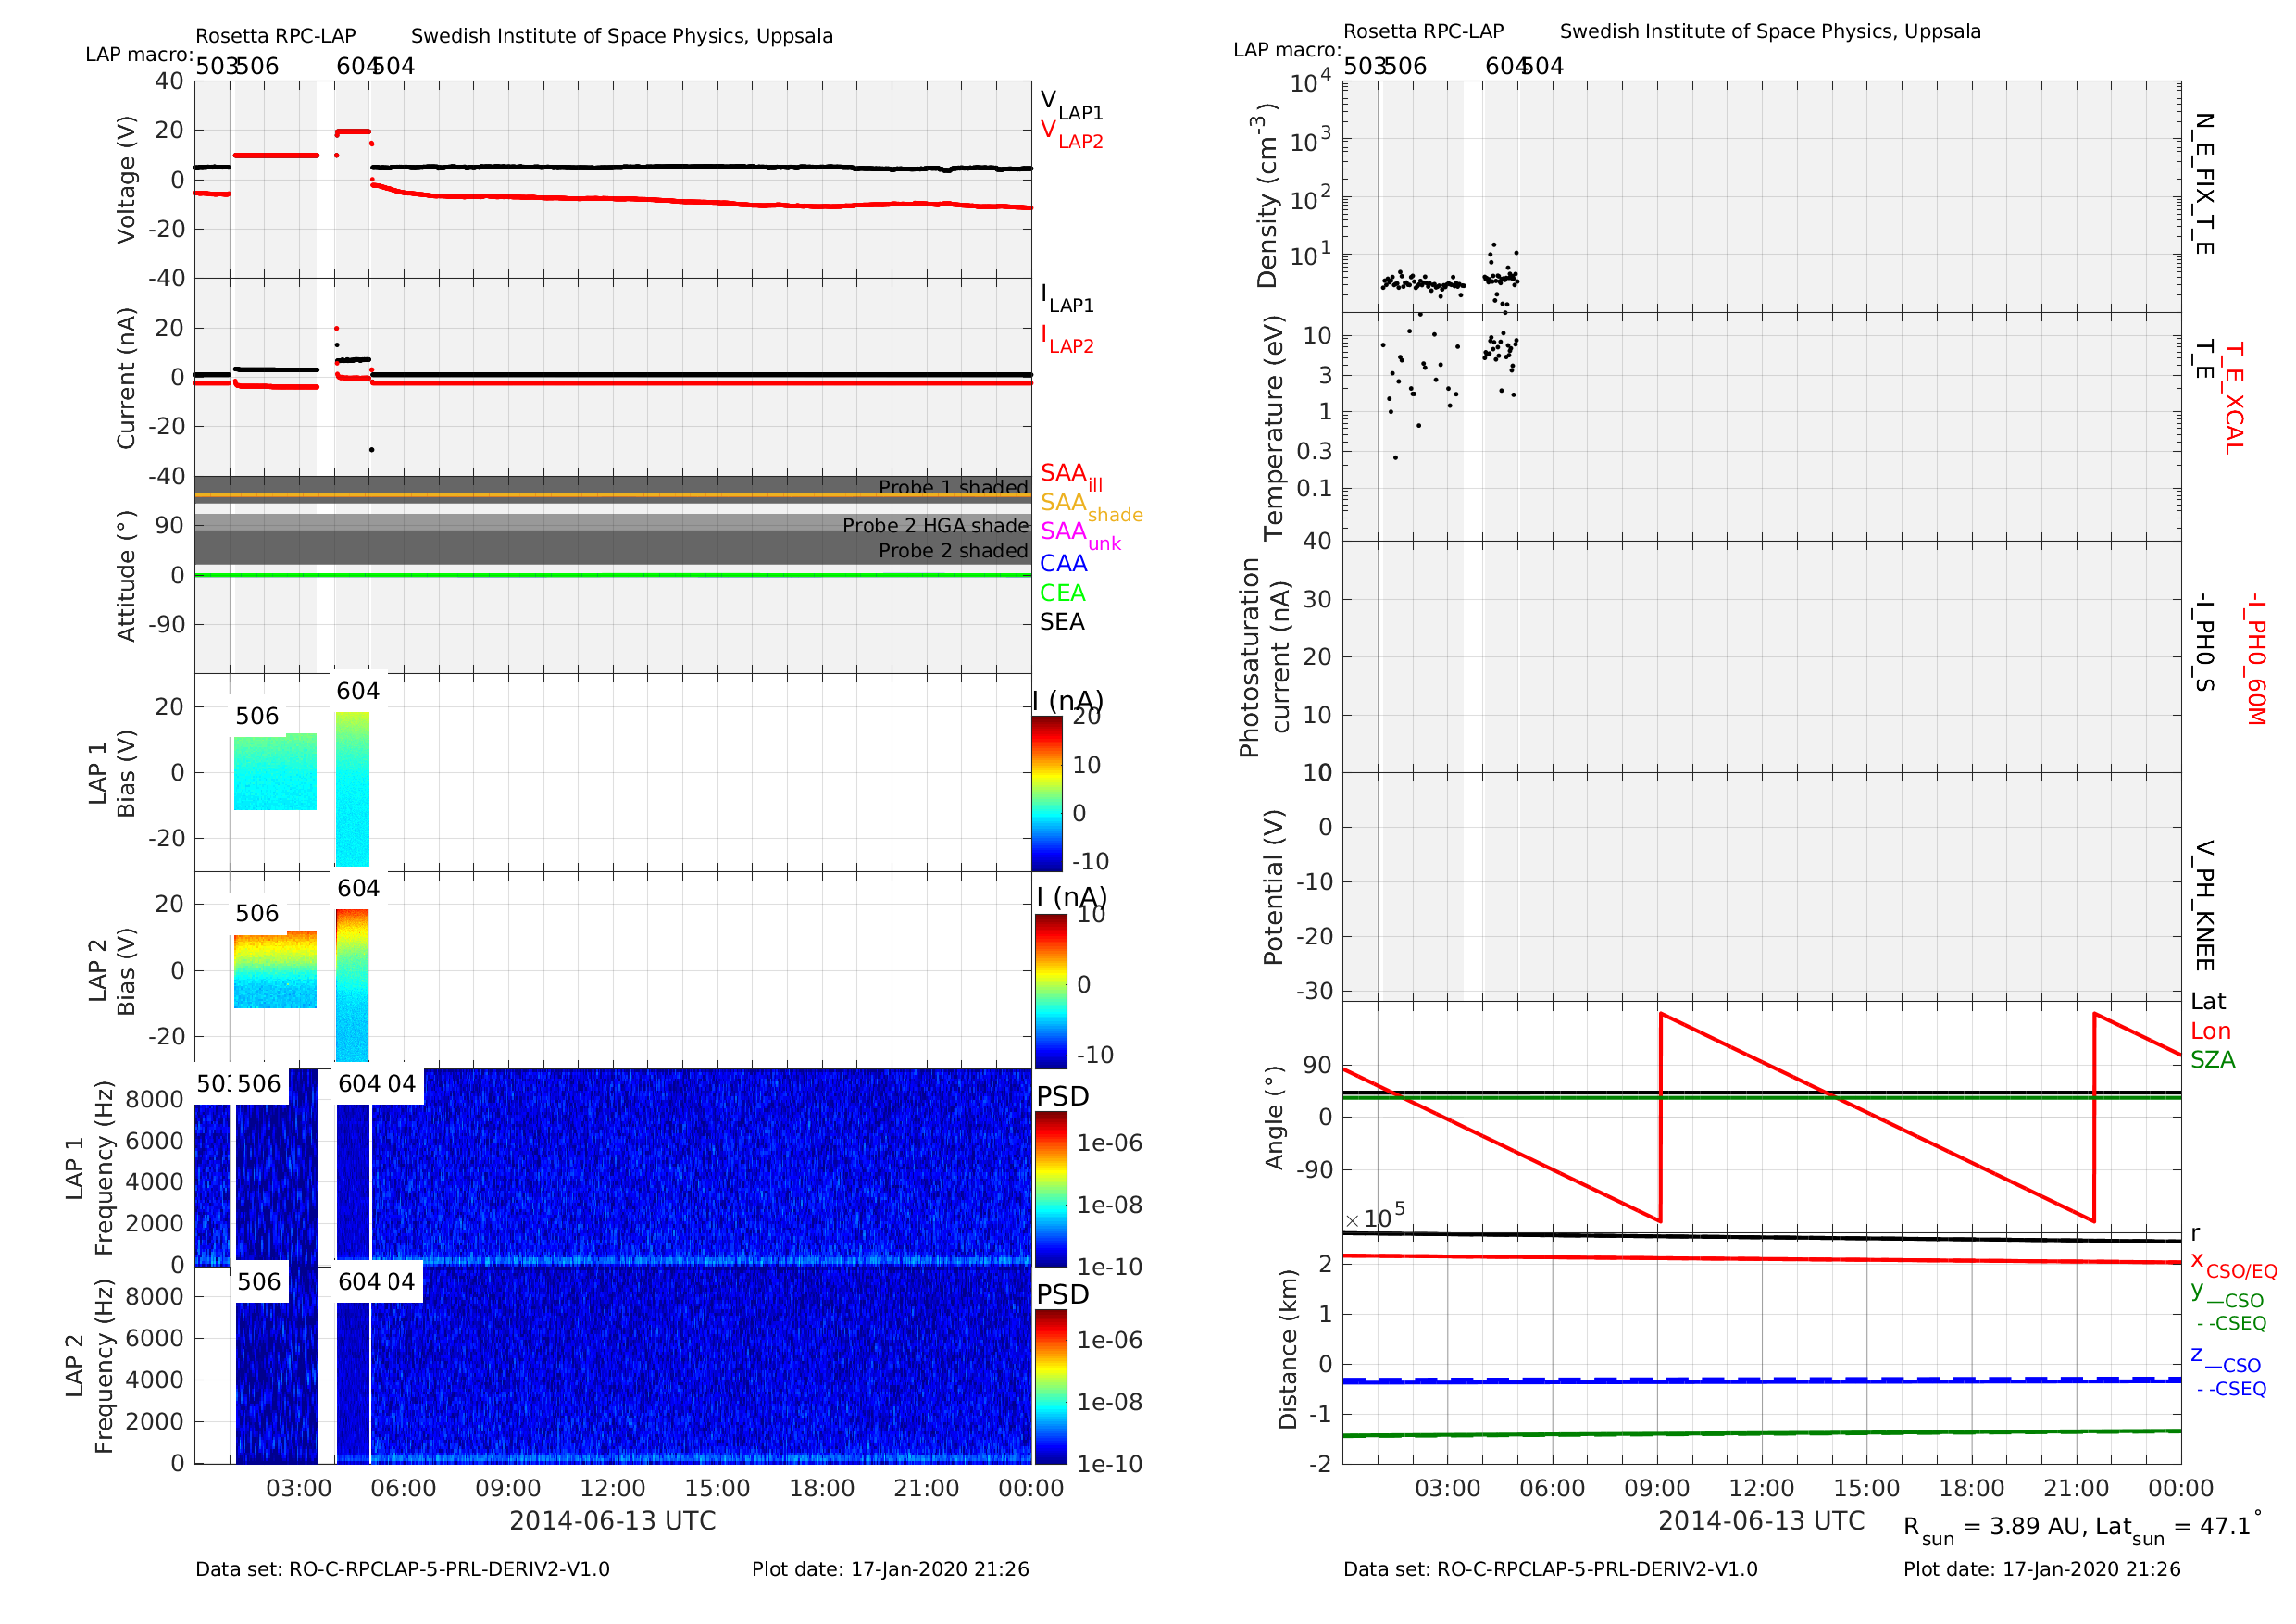Click the blue z CSO legend label
2296x1624 pixels.
pos(2226,1360)
